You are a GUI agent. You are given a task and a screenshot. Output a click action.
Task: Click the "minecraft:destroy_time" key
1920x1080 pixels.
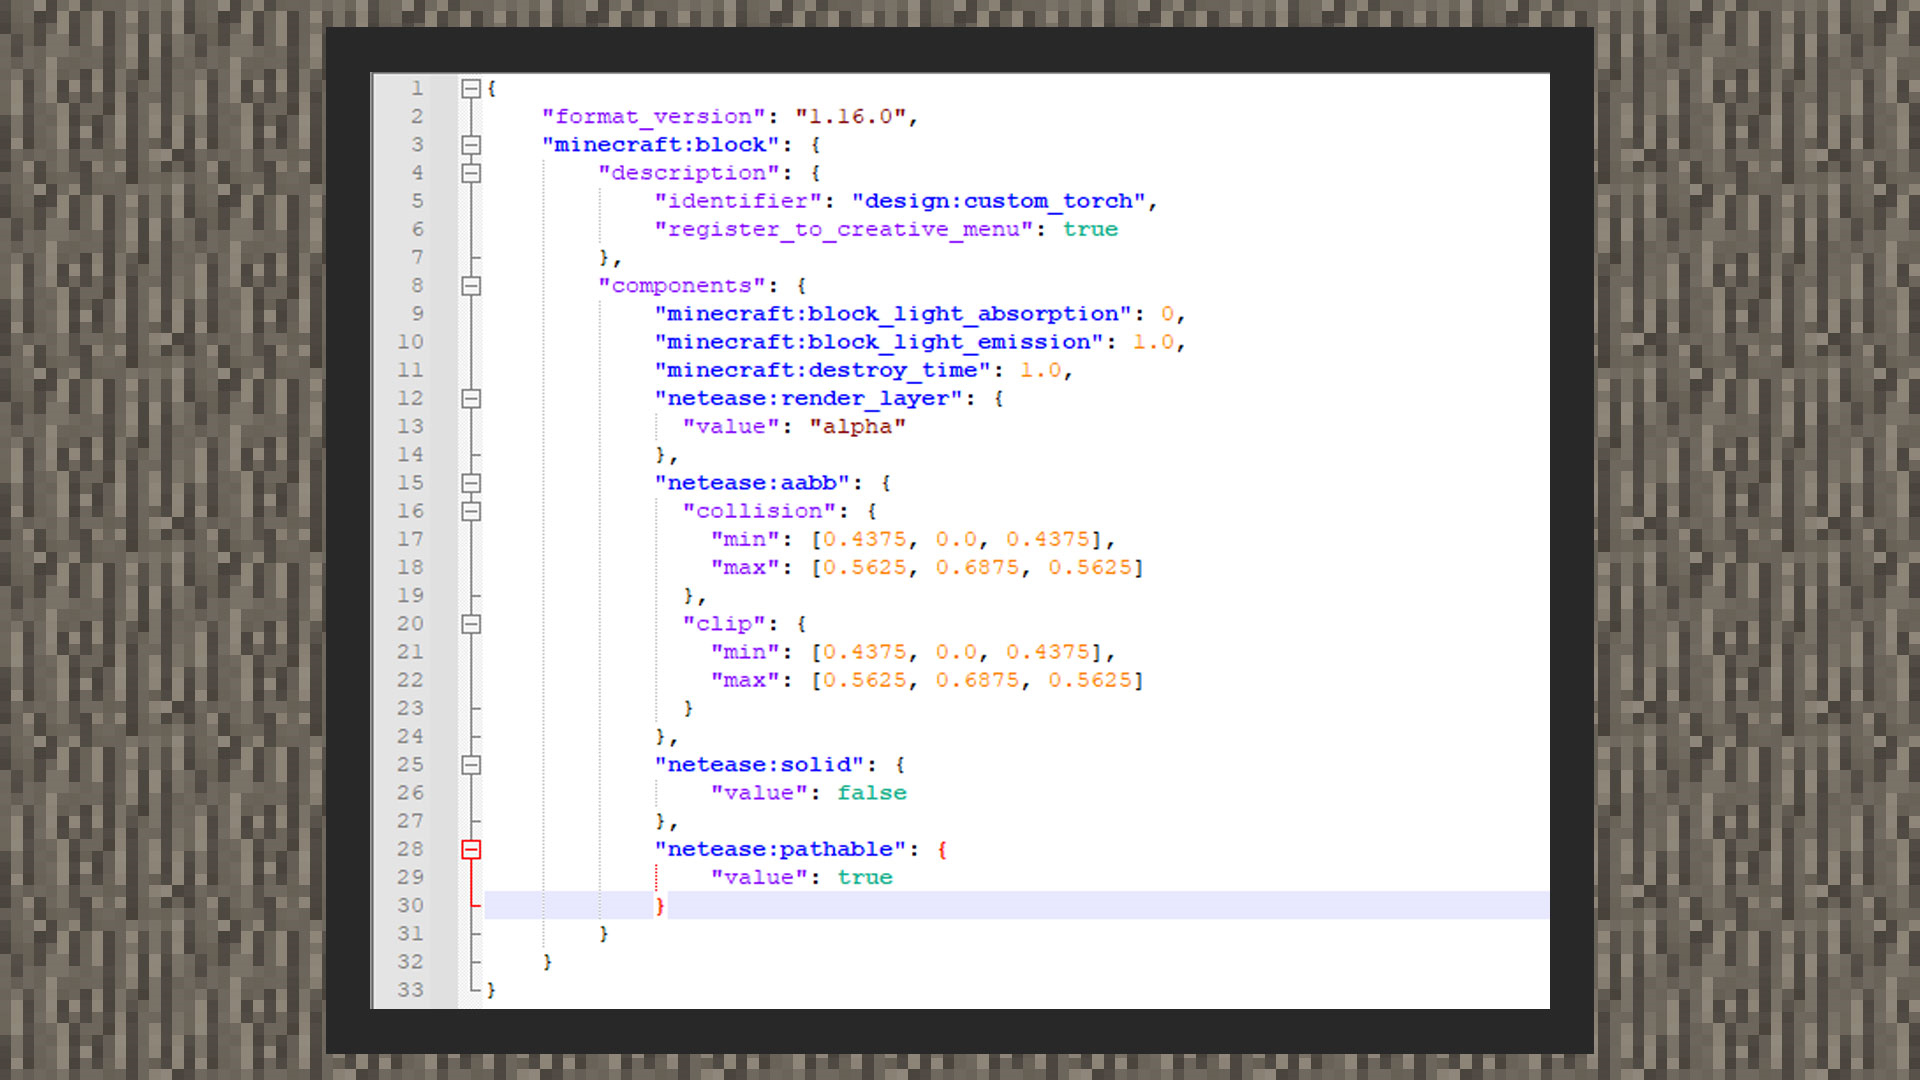822,370
